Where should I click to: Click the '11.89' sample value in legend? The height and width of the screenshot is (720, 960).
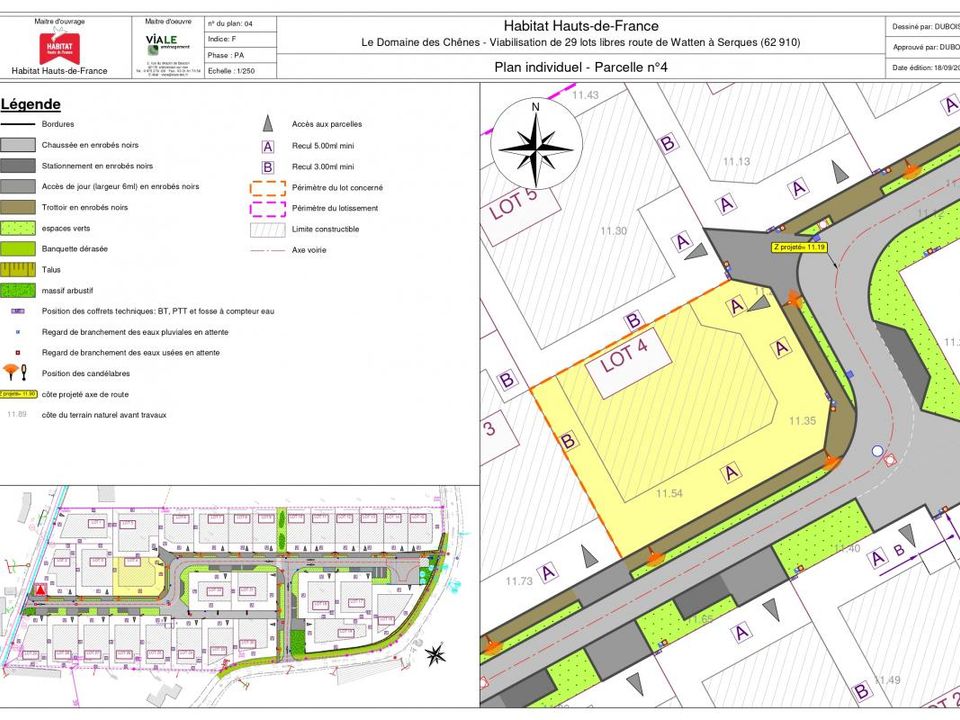click(x=17, y=414)
